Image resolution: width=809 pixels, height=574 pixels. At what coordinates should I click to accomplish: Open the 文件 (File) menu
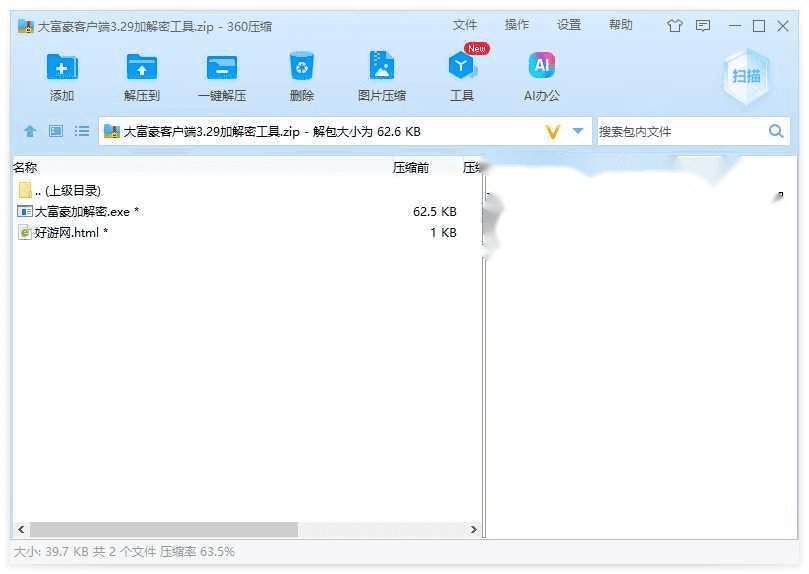(465, 25)
